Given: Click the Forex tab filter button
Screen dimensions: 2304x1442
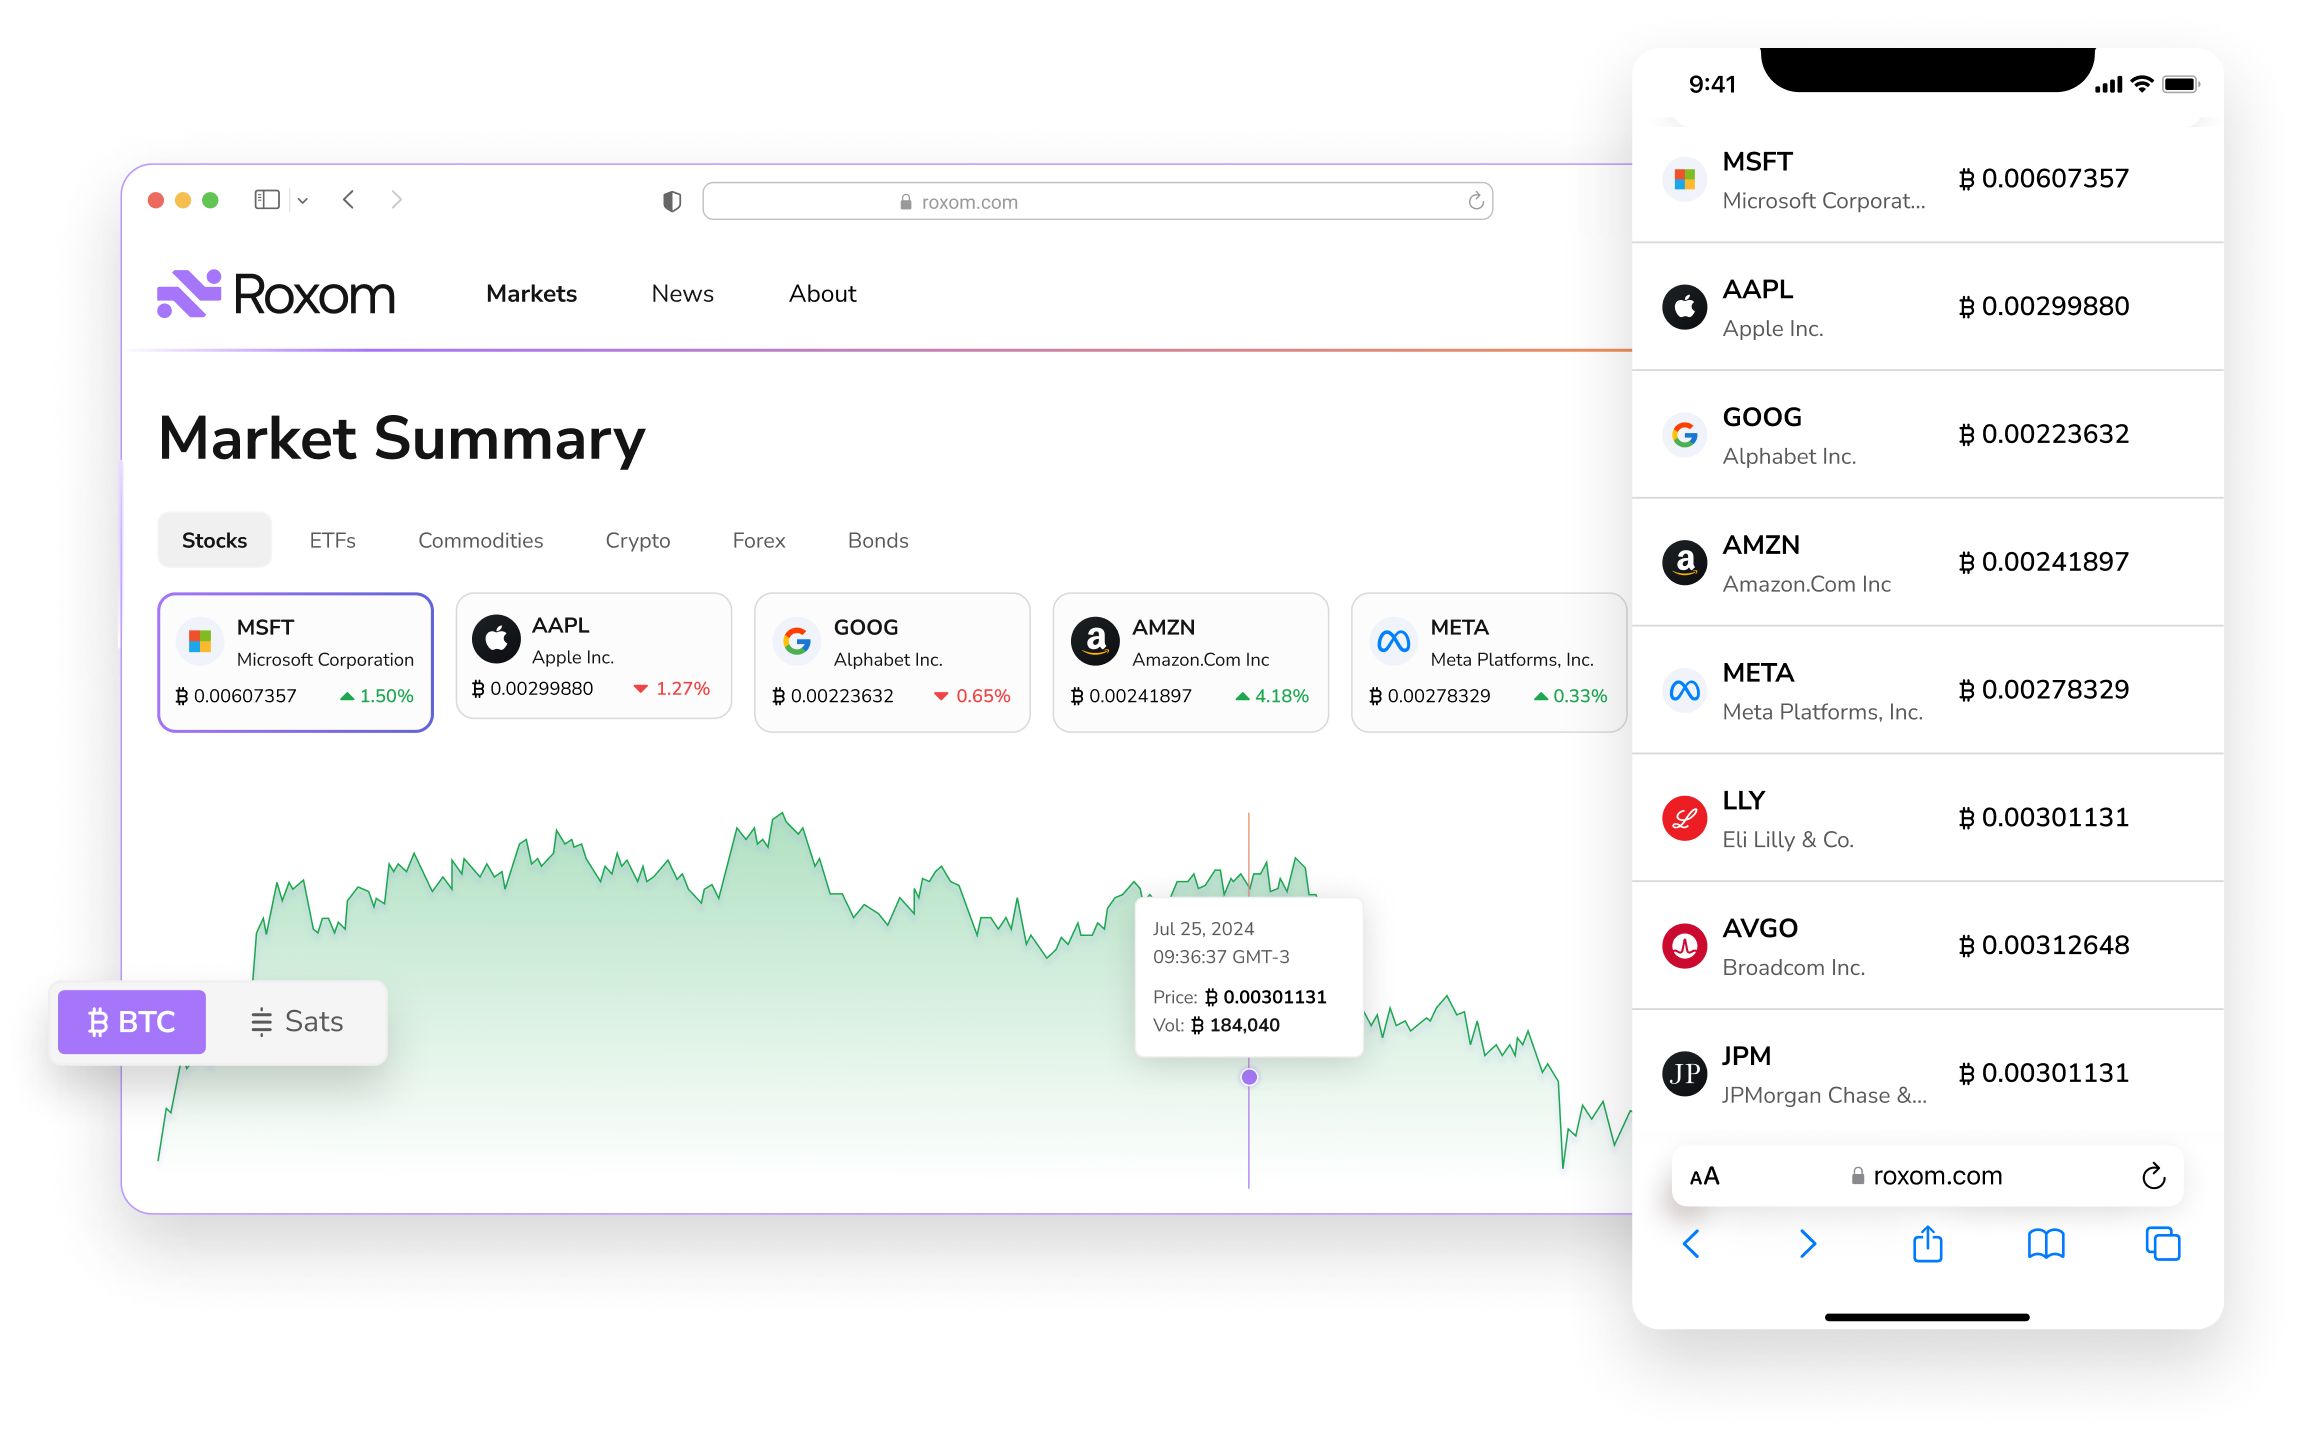Looking at the screenshot, I should tap(757, 538).
